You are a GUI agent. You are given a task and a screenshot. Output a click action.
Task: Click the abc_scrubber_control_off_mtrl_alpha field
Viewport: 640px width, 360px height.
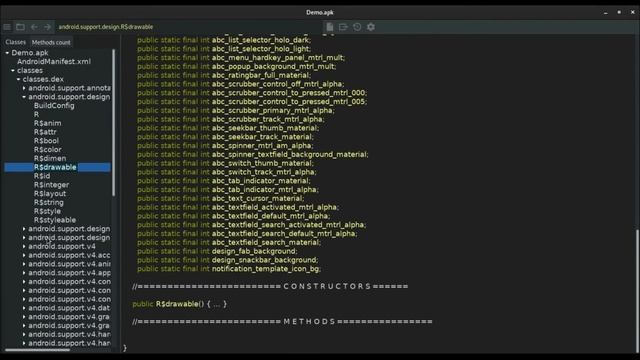241,84
